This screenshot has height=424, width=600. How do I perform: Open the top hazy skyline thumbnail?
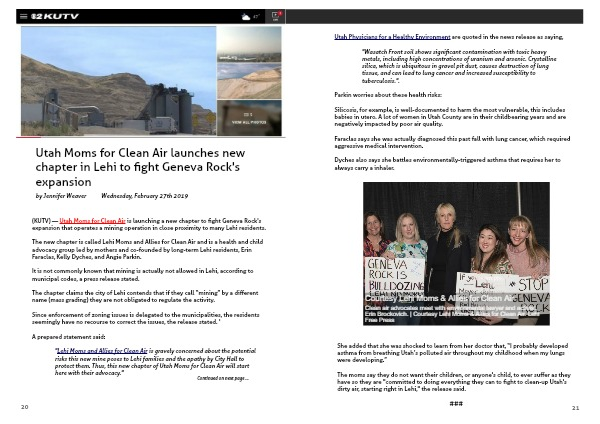tap(249, 44)
